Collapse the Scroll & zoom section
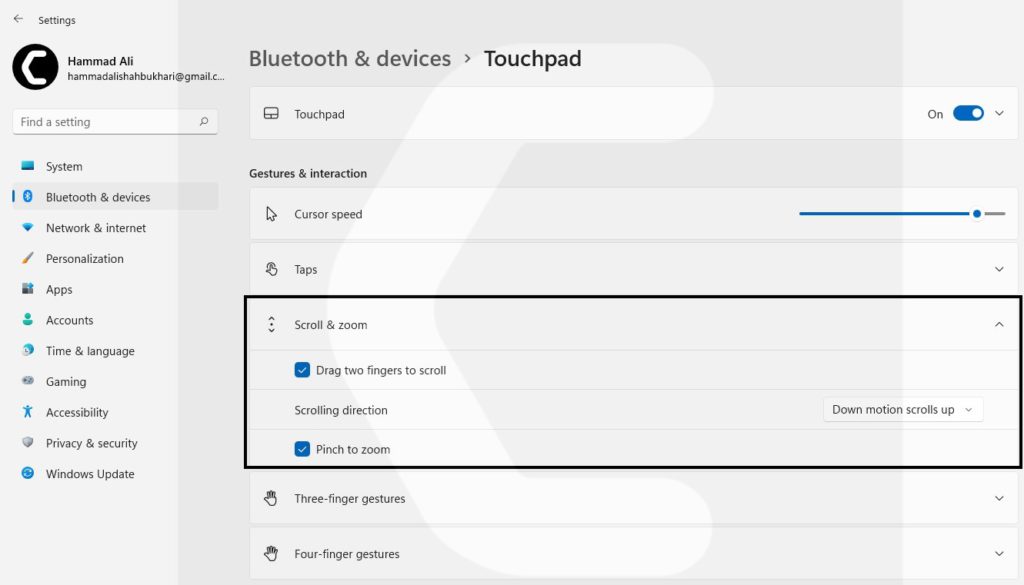The width and height of the screenshot is (1024, 585). [998, 324]
